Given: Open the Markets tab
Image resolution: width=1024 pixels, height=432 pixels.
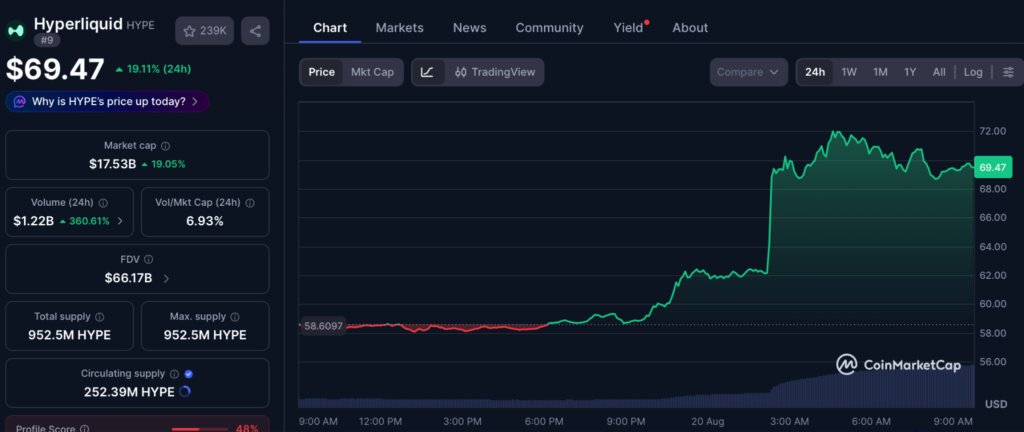Looking at the screenshot, I should [x=400, y=27].
